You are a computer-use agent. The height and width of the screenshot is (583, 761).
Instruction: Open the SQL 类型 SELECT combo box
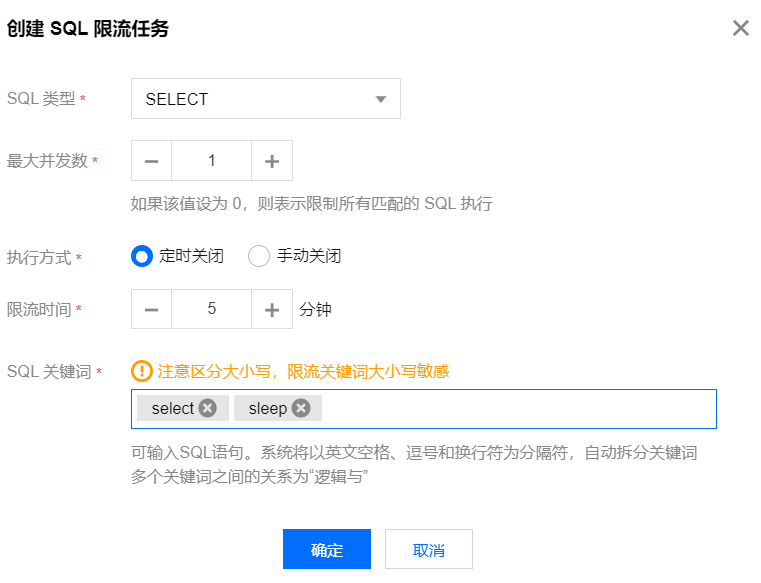255,99
